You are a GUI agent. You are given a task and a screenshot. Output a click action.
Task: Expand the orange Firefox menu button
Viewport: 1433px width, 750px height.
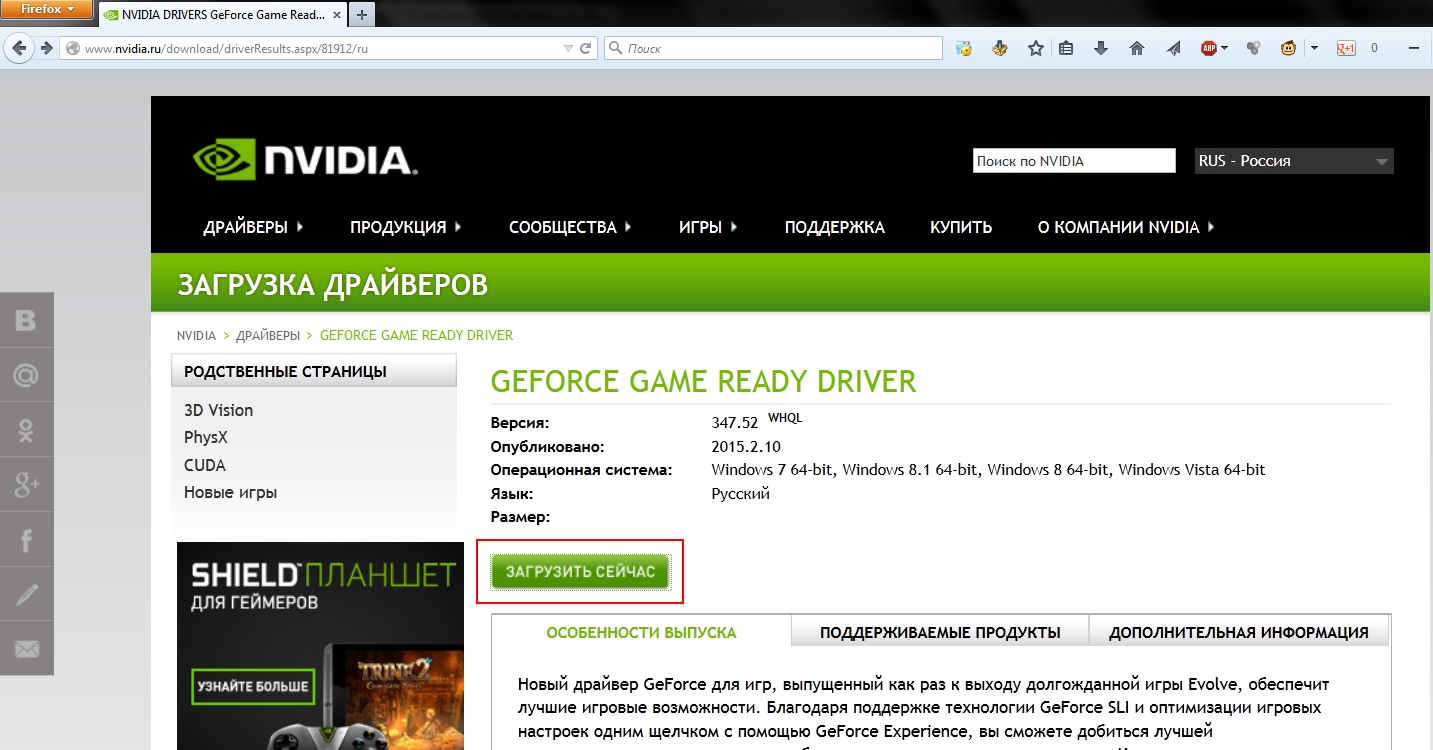click(x=47, y=10)
